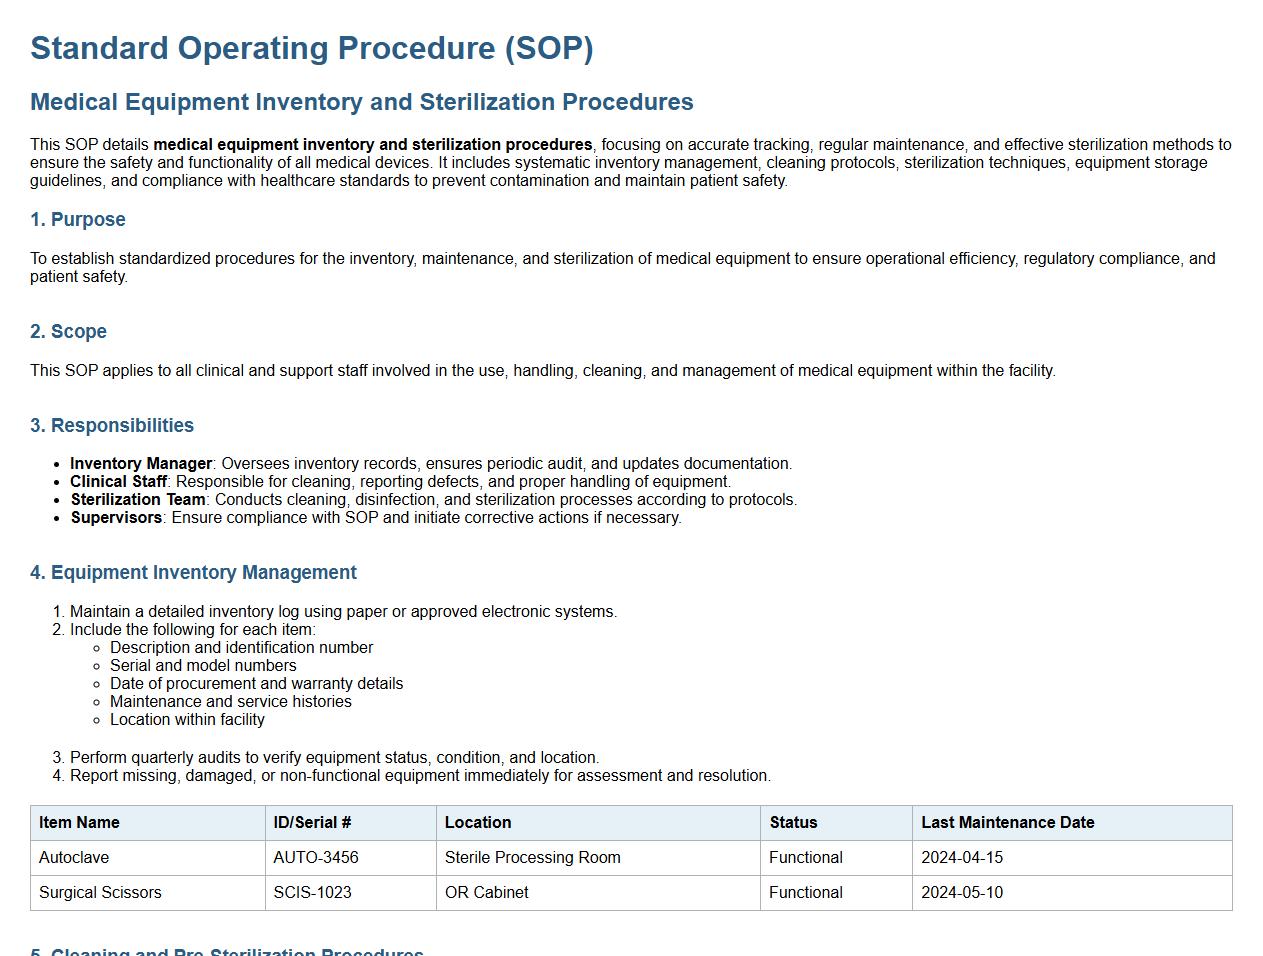Click the 'Perform quarterly audits' list item
This screenshot has width=1263, height=956.
334,758
